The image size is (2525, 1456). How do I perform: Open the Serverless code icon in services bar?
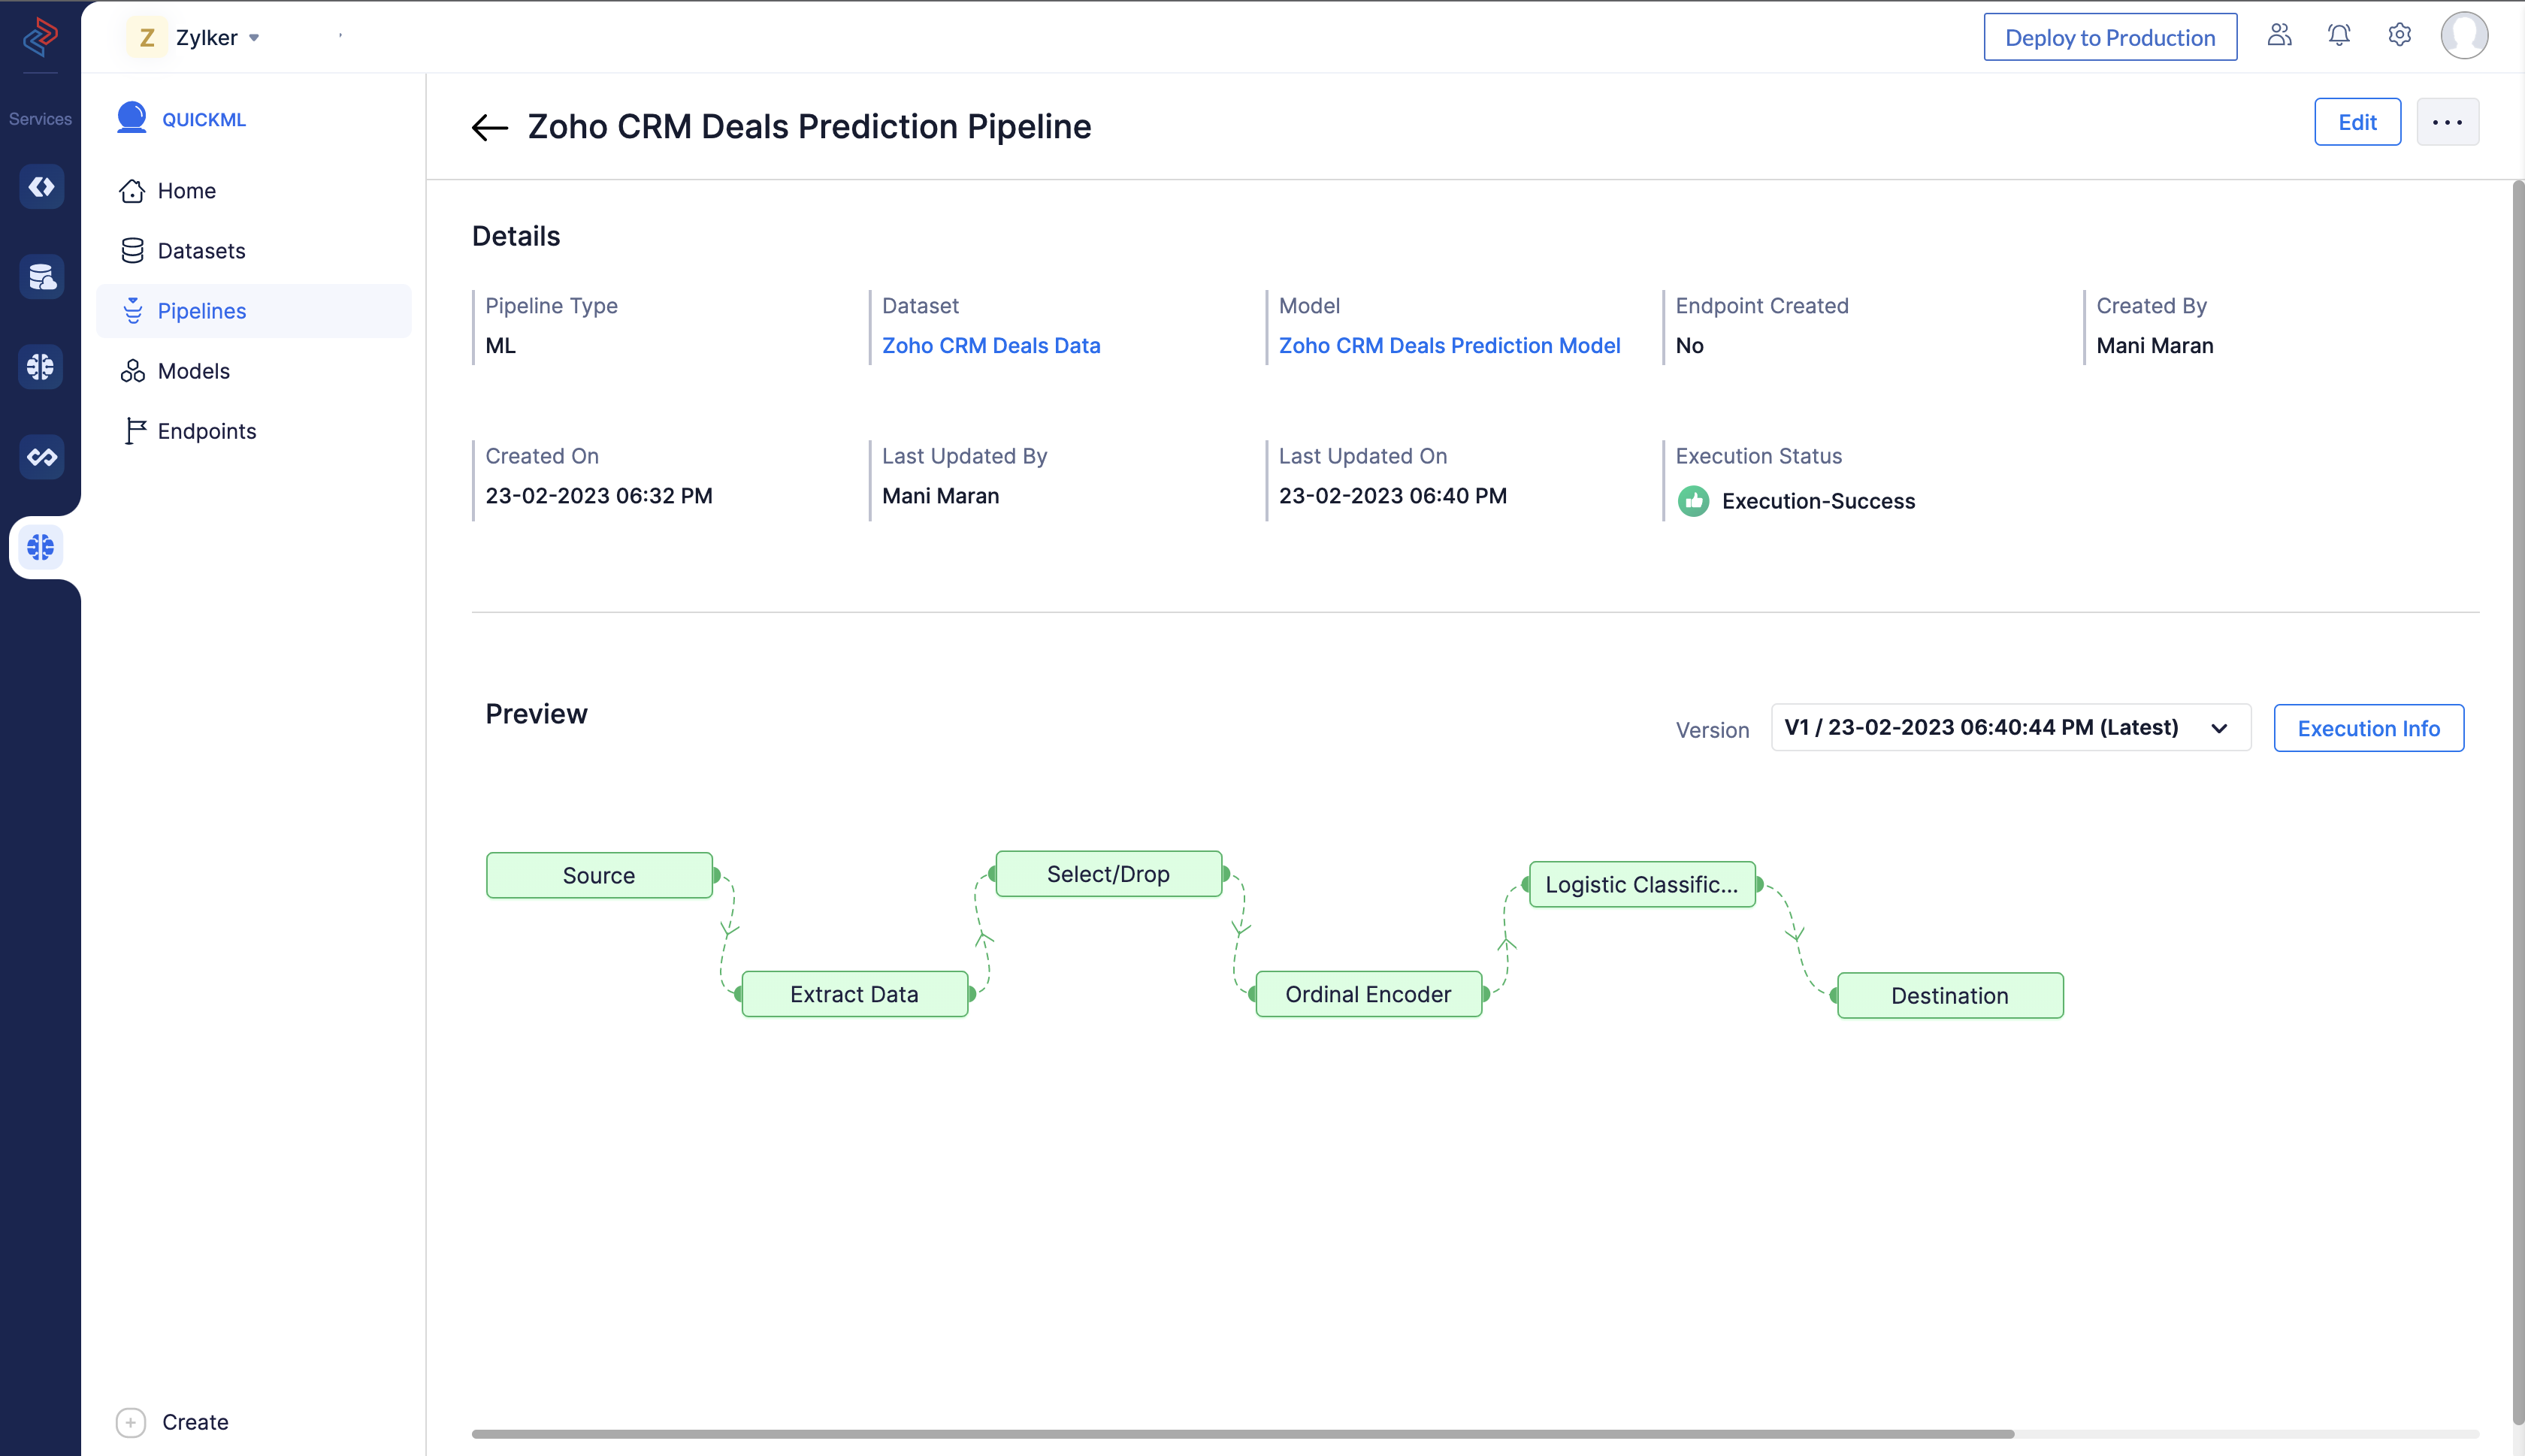pyautogui.click(x=41, y=187)
